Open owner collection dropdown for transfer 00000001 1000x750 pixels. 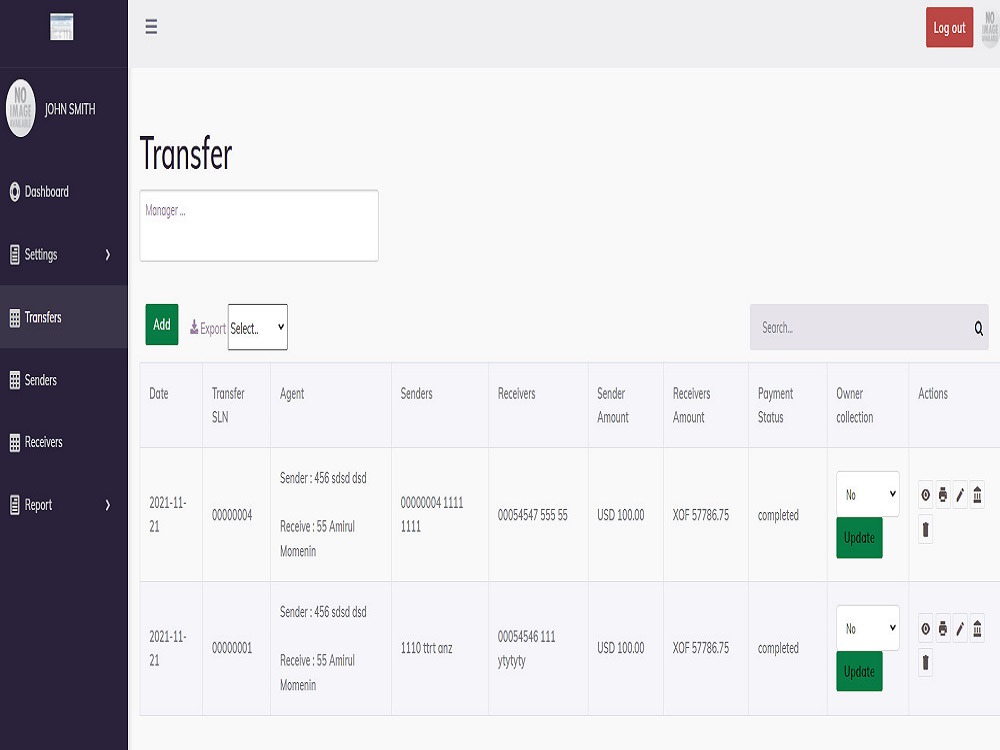point(868,628)
